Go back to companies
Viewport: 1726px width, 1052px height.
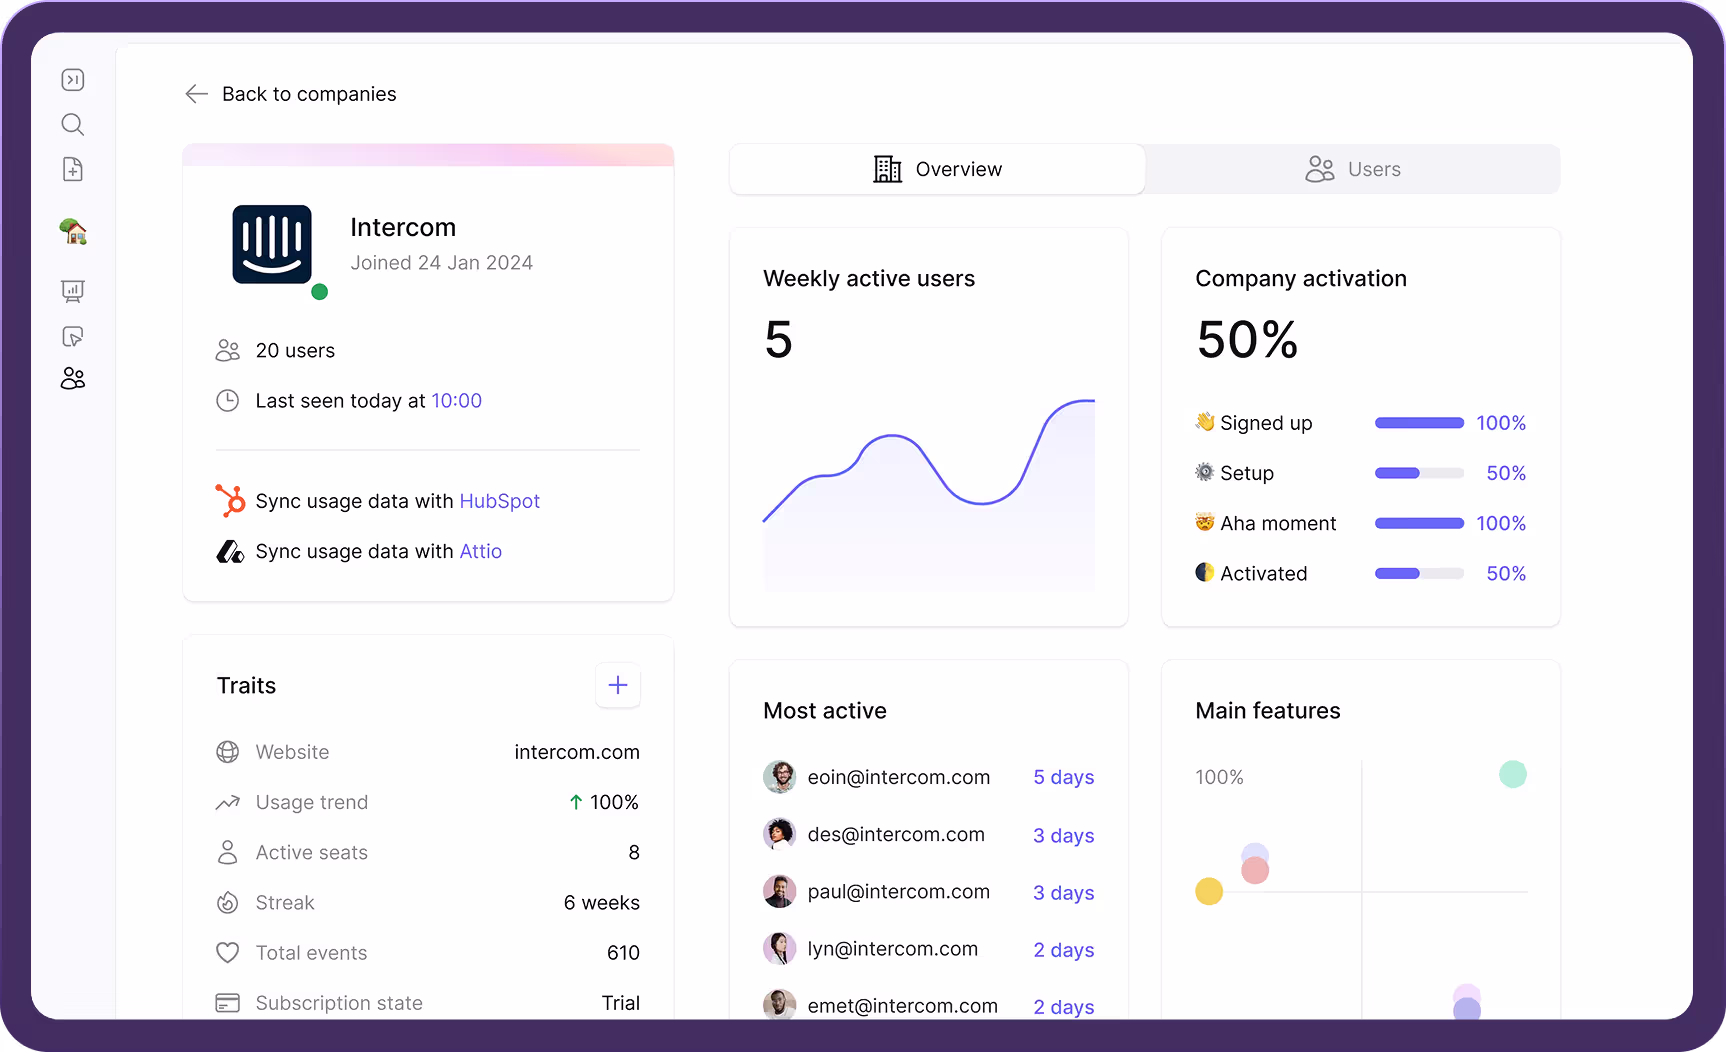pos(309,94)
